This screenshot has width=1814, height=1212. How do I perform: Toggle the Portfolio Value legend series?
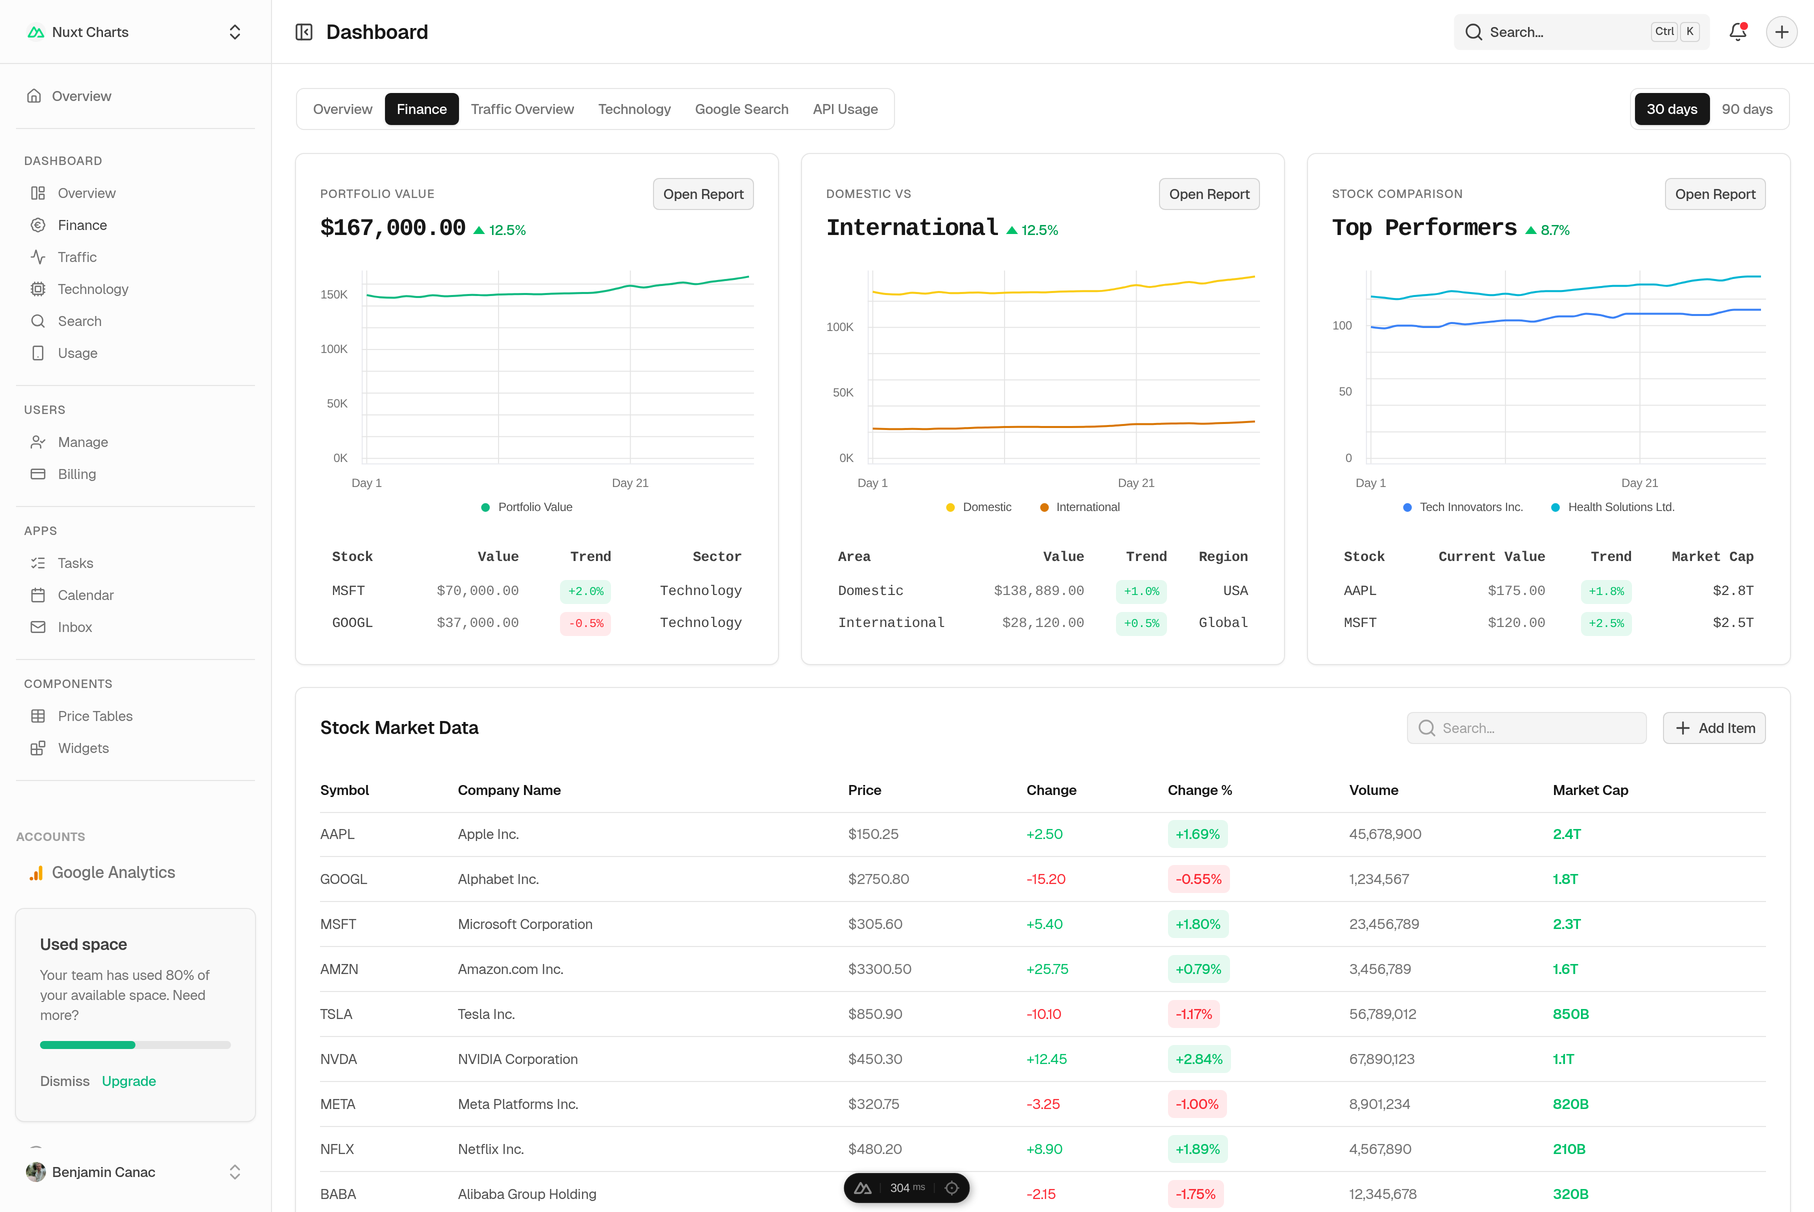[527, 507]
